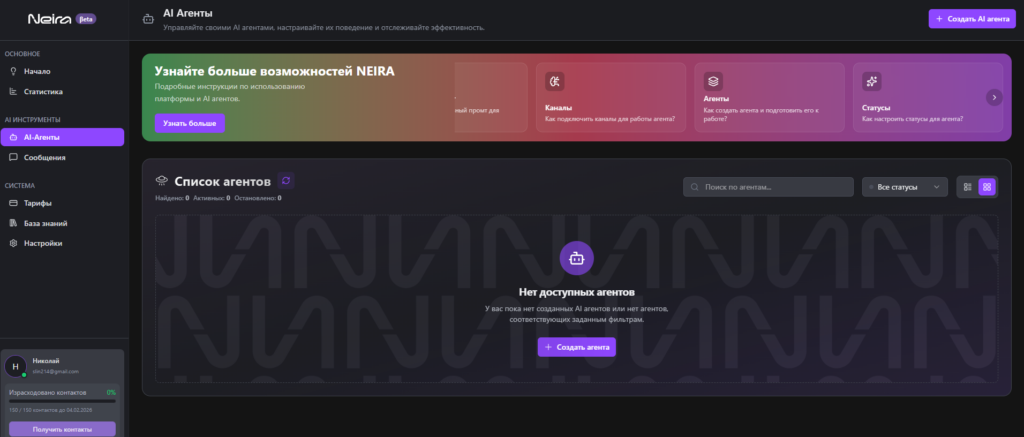Click the beta badge next to logo
This screenshot has width=1024, height=437.
pos(86,19)
